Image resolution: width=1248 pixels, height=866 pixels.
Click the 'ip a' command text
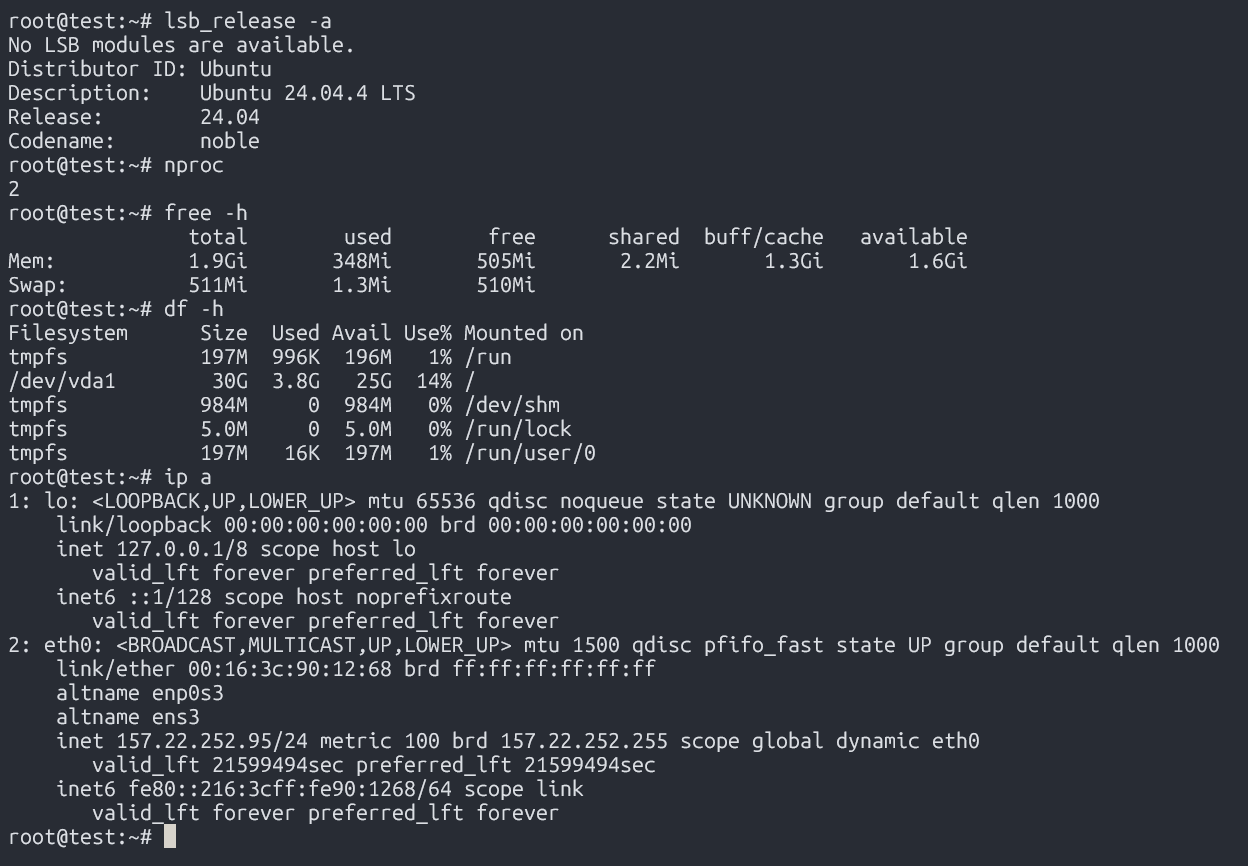pos(188,477)
